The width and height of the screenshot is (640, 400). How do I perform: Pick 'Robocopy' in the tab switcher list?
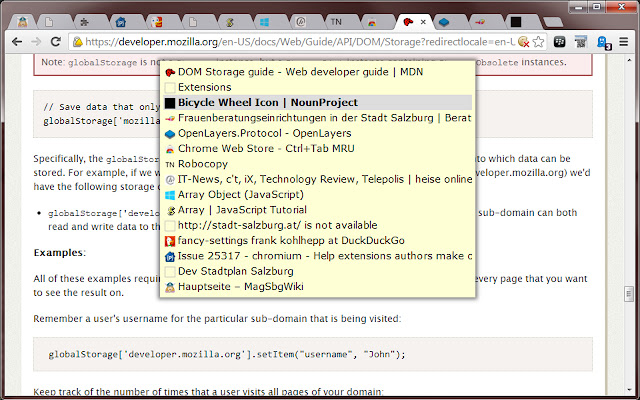(318, 164)
